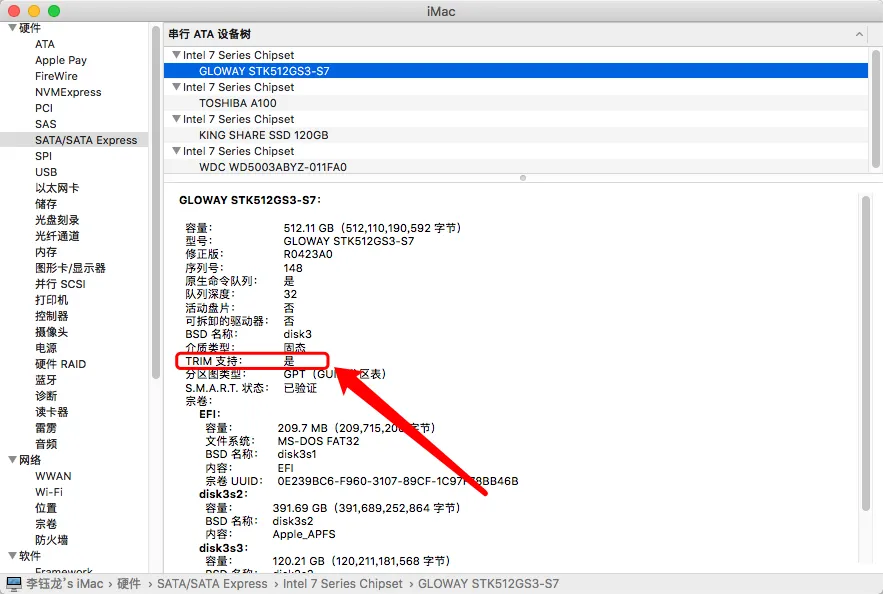Click the serial number value 148
This screenshot has width=883, height=594.
(x=293, y=268)
